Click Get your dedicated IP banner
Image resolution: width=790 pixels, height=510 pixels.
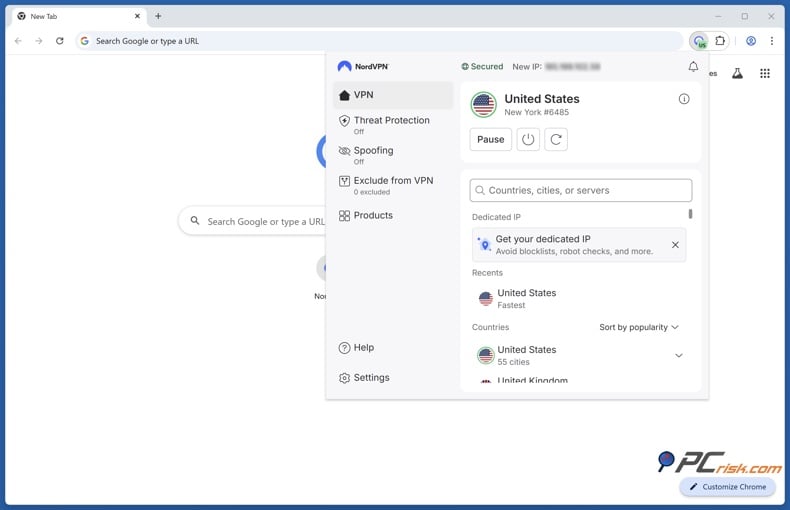tap(579, 244)
